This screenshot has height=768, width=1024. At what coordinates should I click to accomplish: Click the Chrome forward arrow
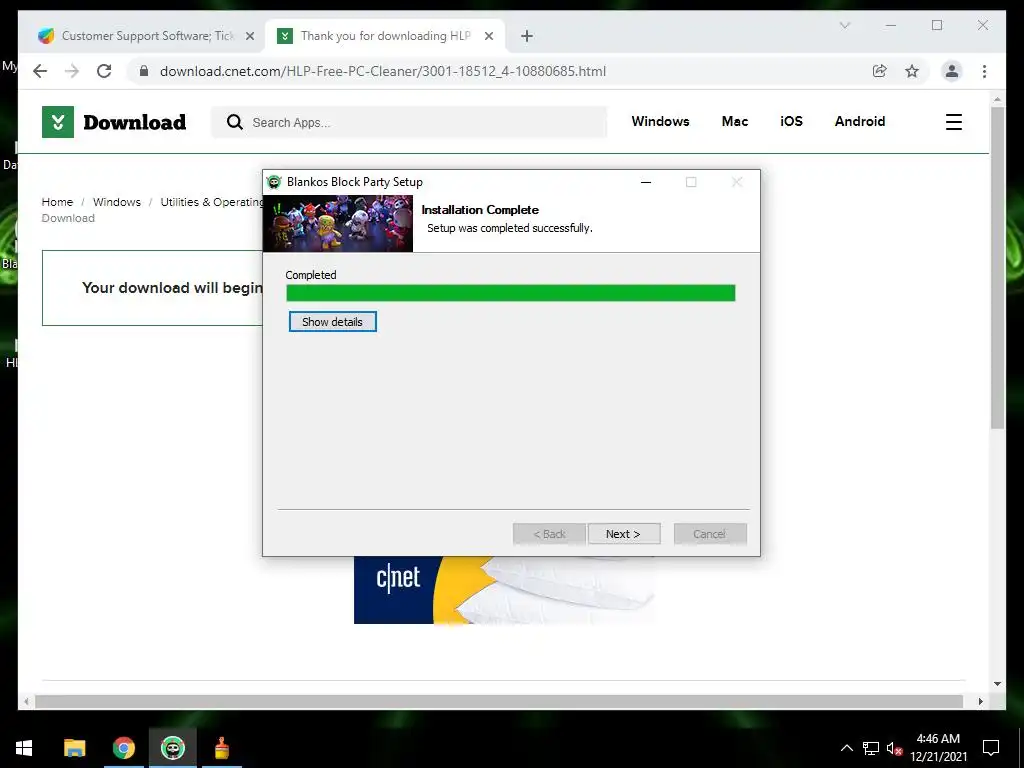(72, 71)
